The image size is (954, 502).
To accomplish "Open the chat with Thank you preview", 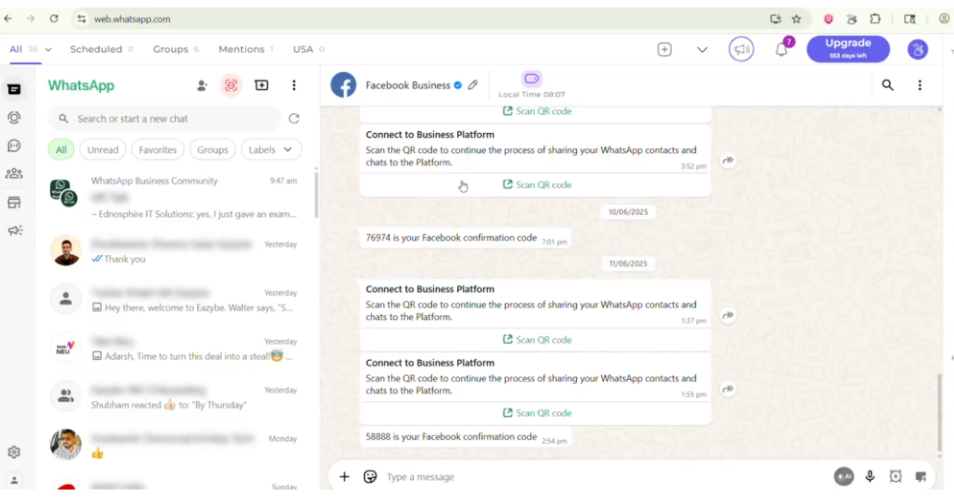I will (175, 251).
